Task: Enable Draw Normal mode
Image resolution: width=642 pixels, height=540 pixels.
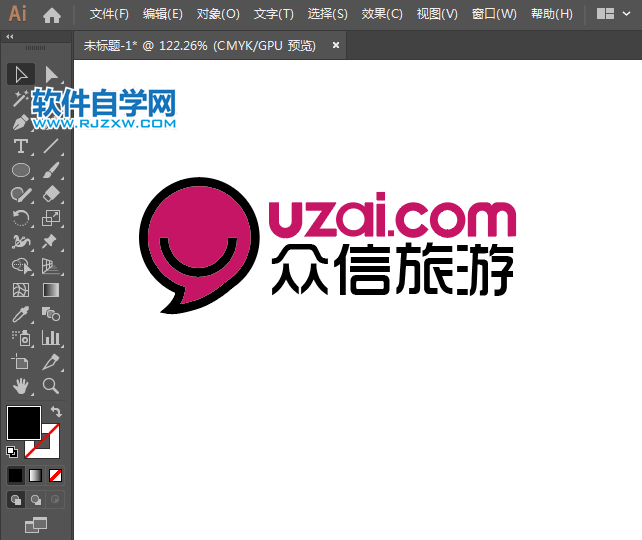Action: point(16,499)
